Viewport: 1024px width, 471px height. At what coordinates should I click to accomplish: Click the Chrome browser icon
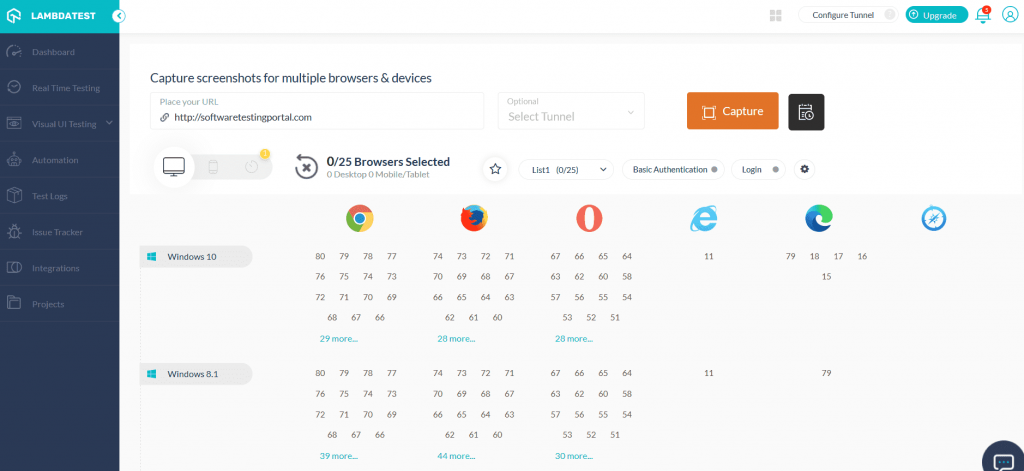(x=359, y=218)
